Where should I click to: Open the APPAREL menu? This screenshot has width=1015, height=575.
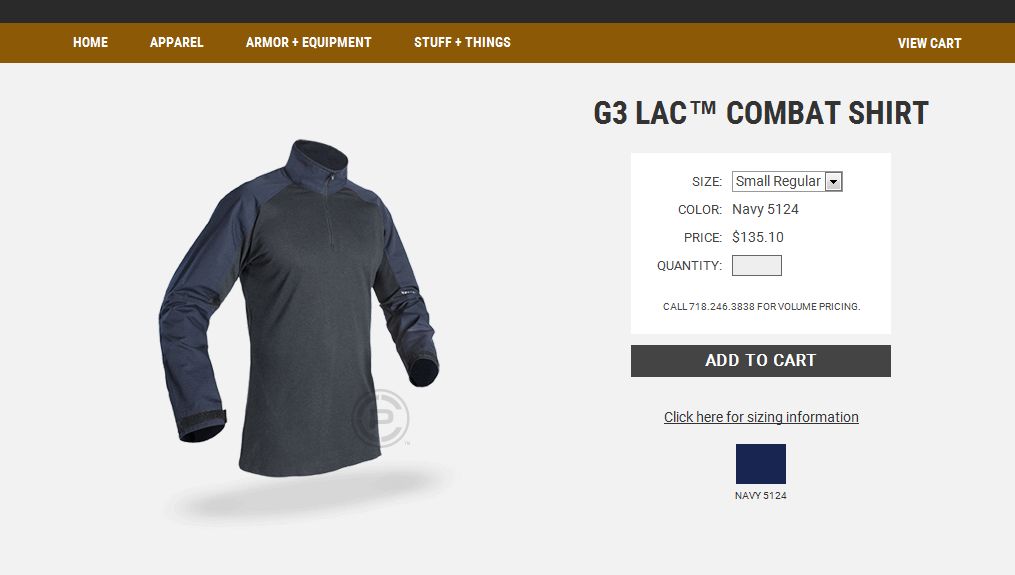tap(177, 43)
